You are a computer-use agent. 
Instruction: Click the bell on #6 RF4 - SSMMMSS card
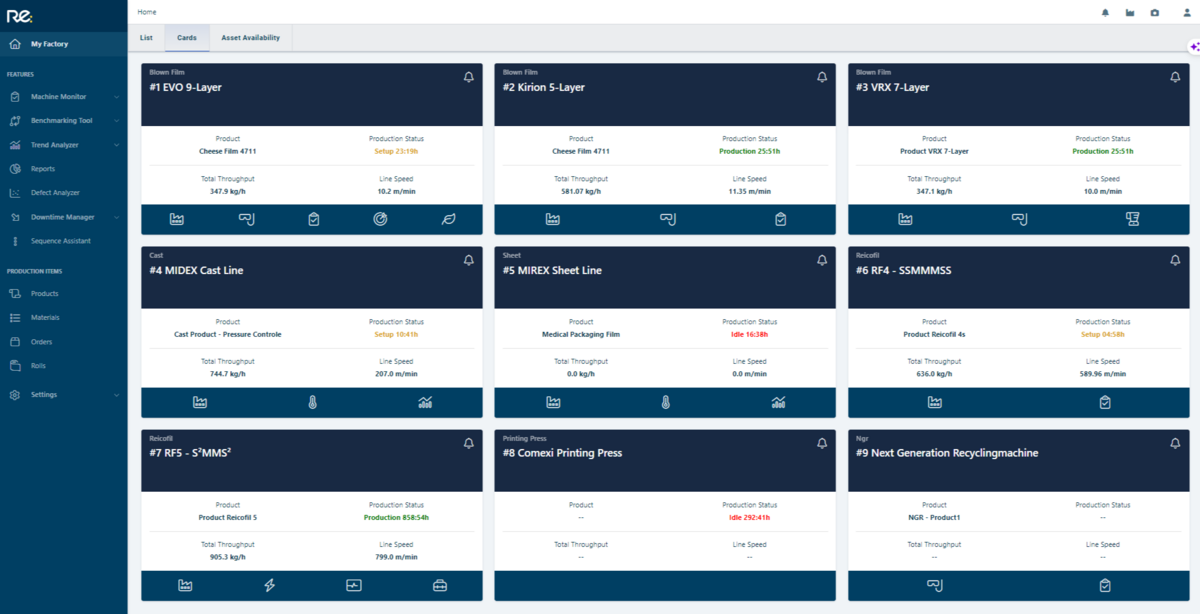pyautogui.click(x=1175, y=260)
